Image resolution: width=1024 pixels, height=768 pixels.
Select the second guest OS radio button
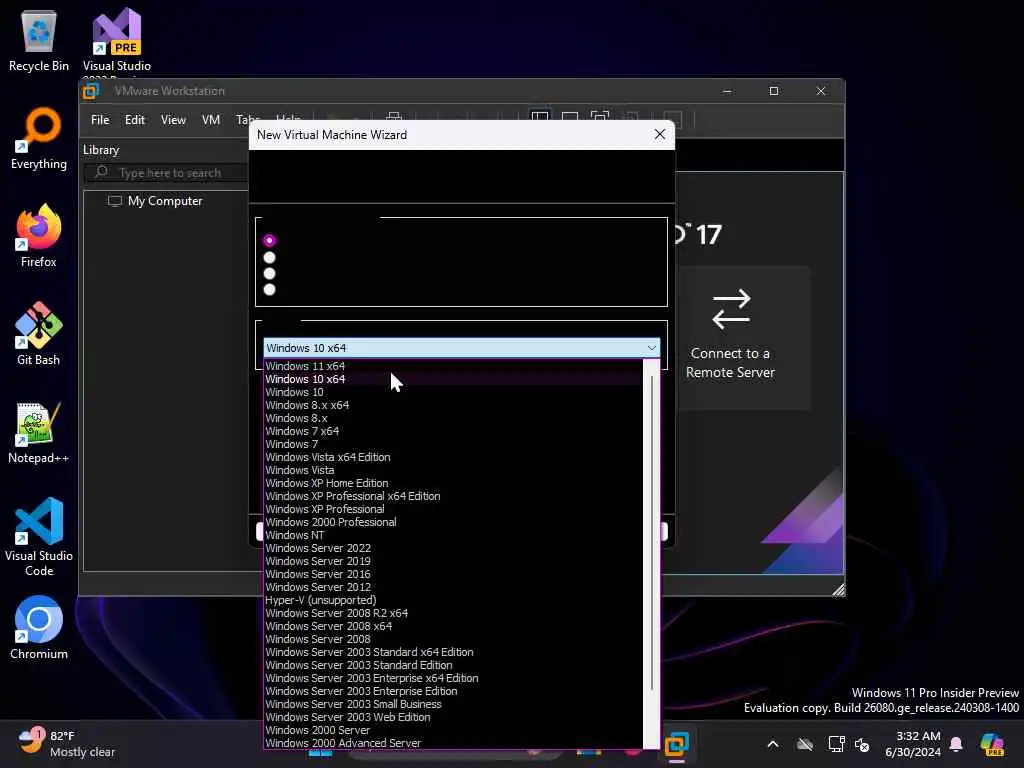(269, 257)
